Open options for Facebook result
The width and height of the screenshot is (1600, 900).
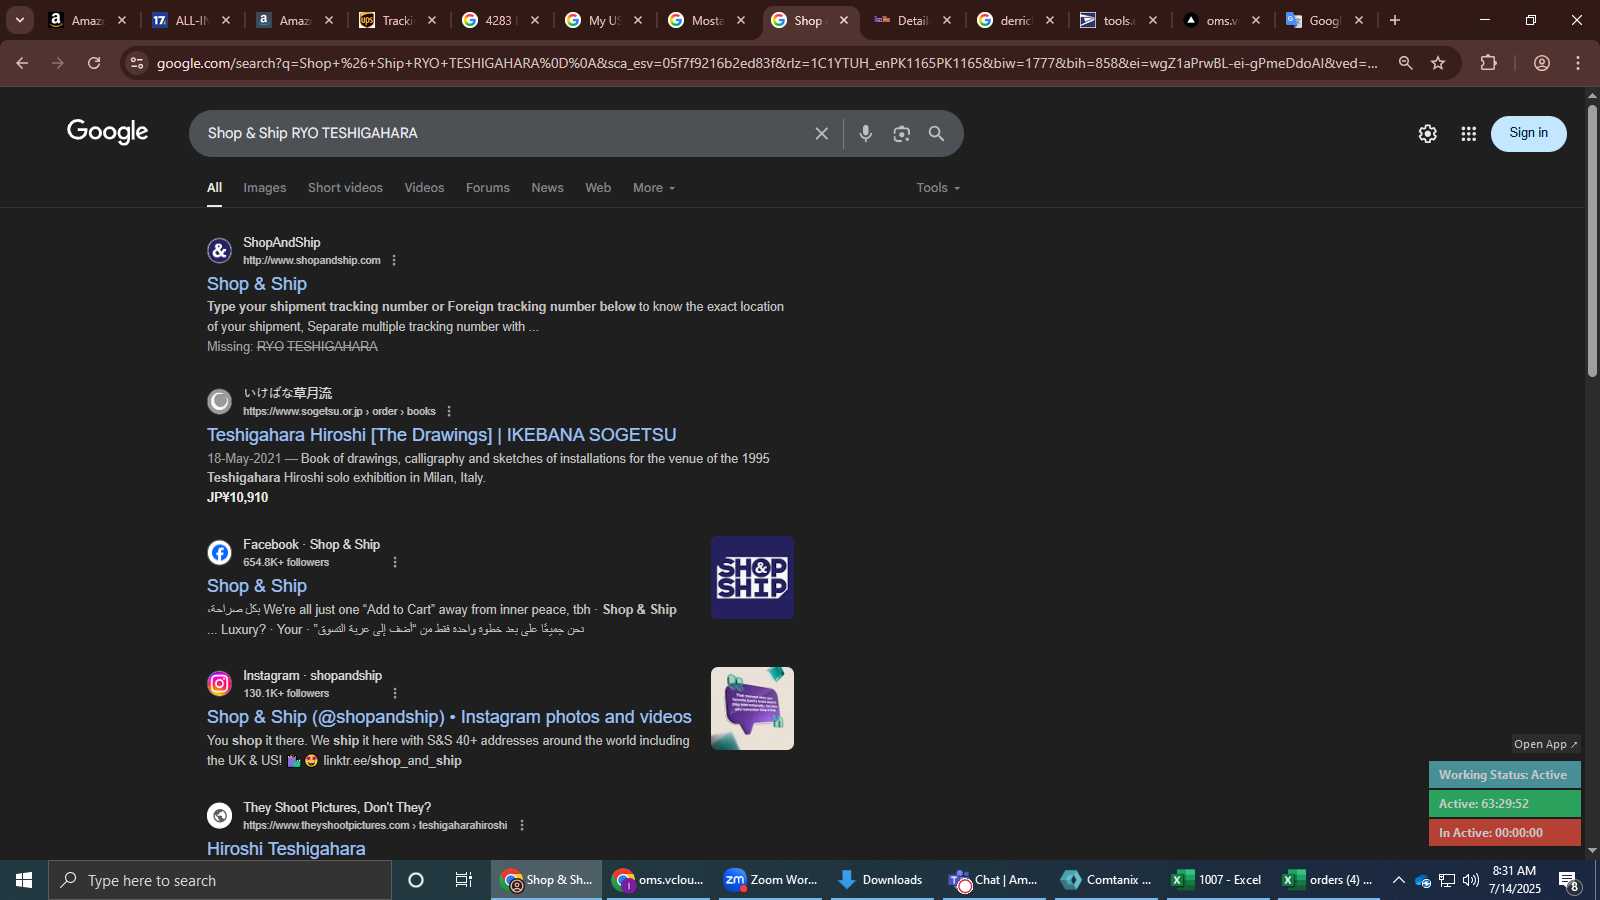click(x=395, y=562)
